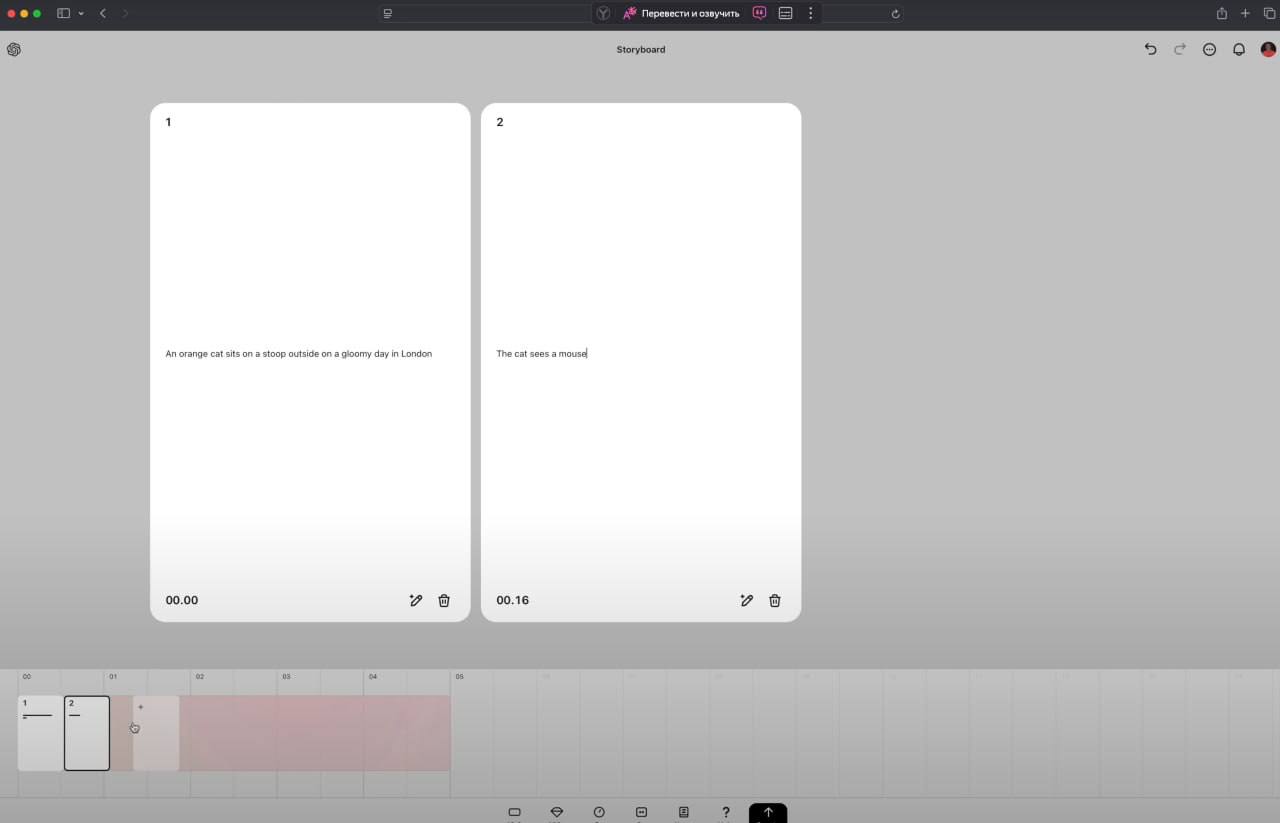Click the edit pencil icon on card 1
This screenshot has width=1280, height=823.
416,600
